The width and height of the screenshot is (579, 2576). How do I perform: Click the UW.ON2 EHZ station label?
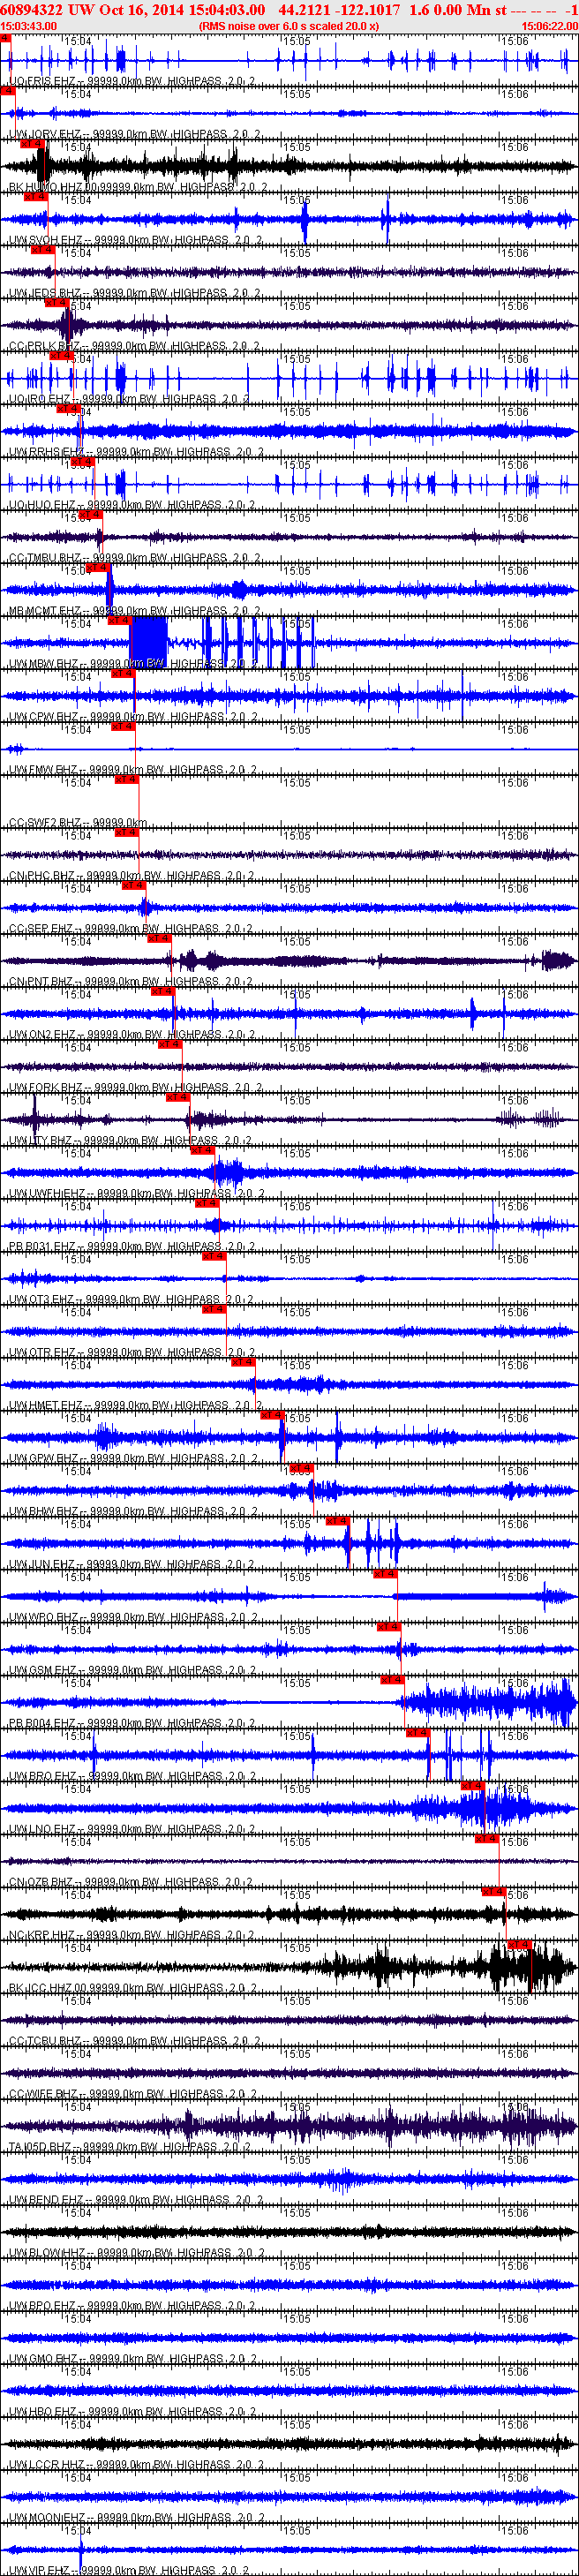133,1035
